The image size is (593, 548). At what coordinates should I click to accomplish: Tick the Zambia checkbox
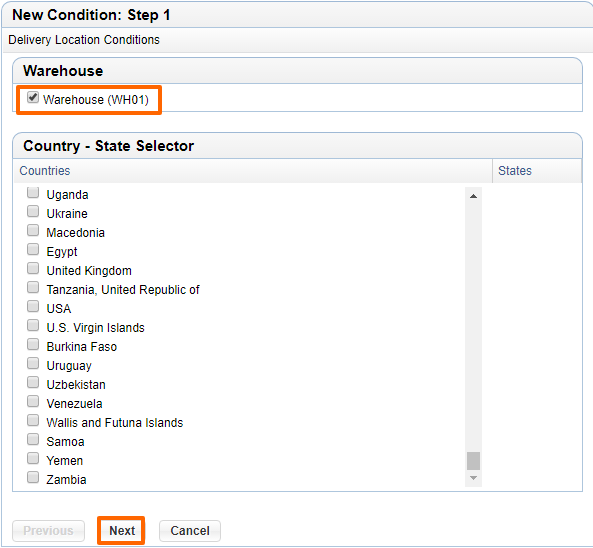[33, 477]
